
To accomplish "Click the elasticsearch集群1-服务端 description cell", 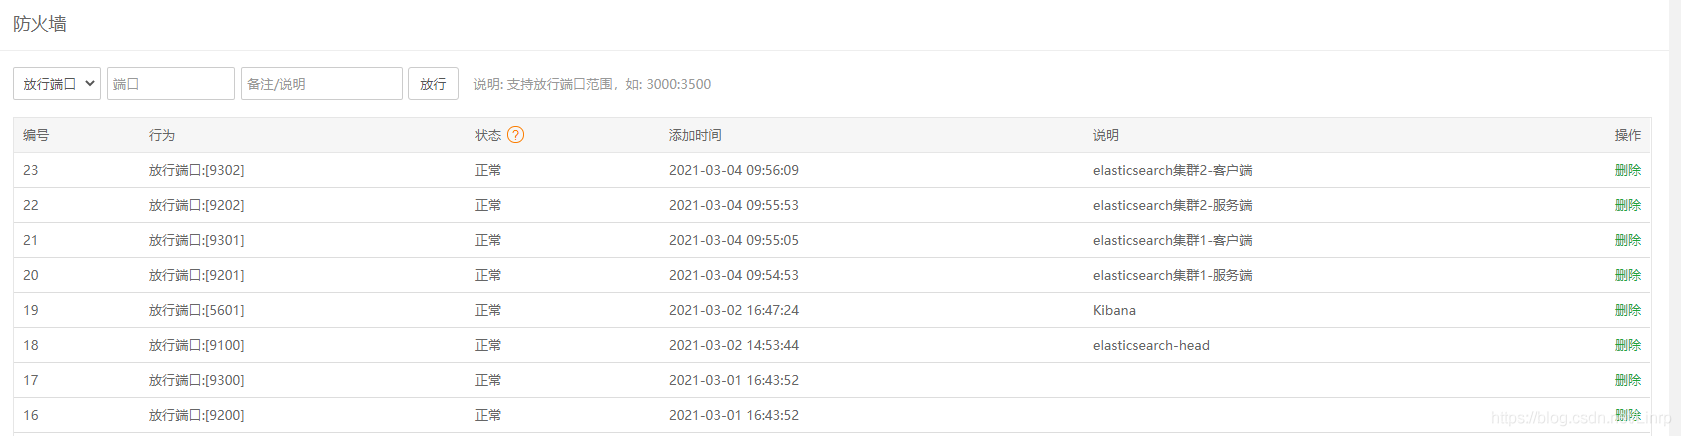I will [x=1172, y=275].
